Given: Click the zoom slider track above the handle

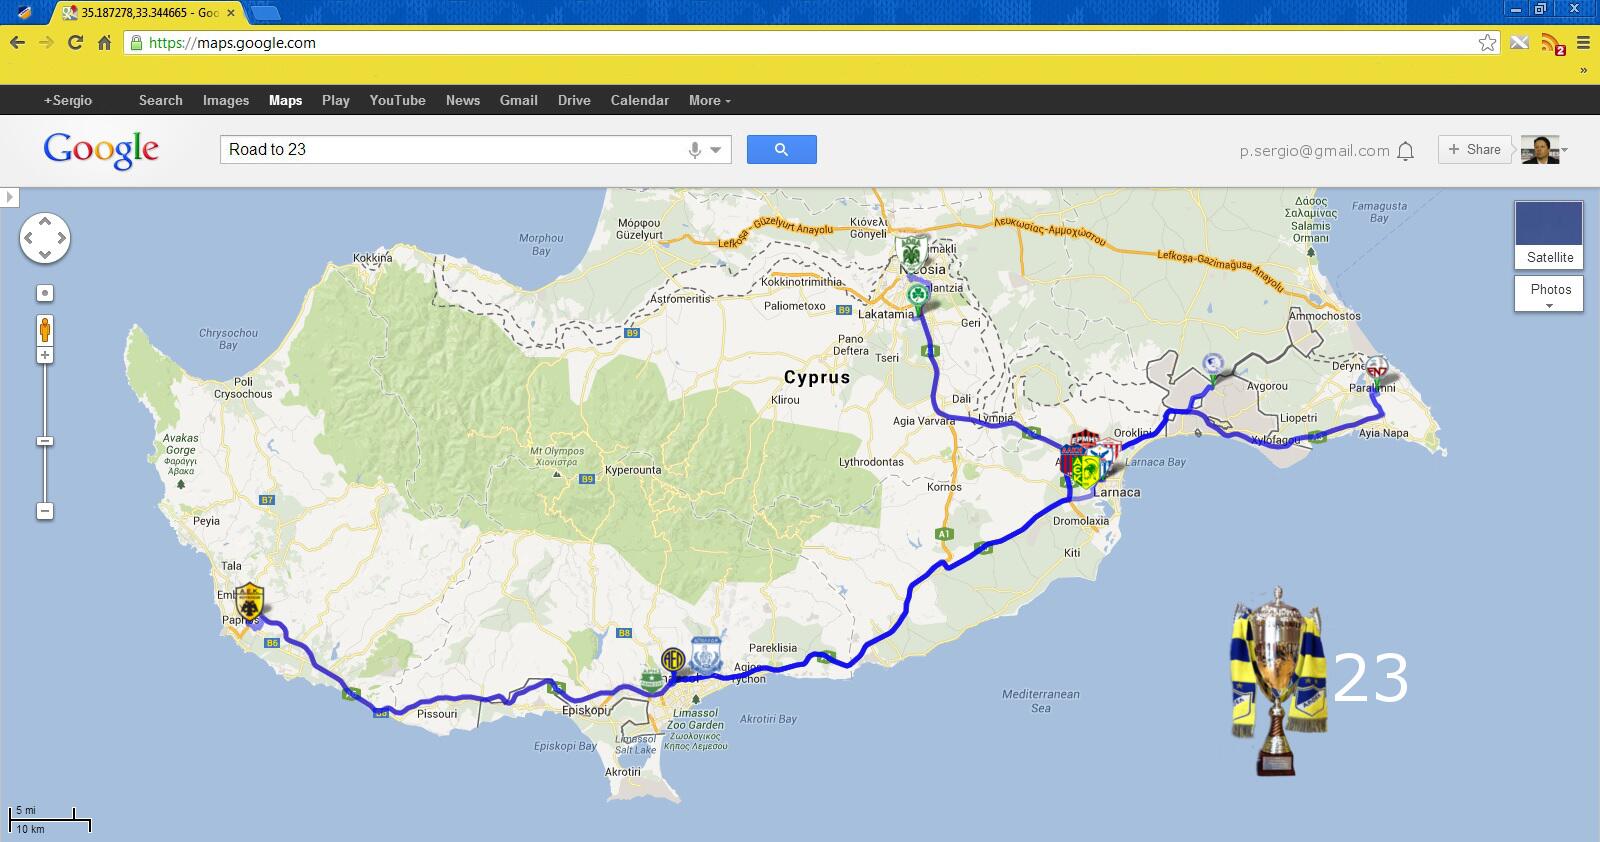Looking at the screenshot, I should coord(45,400).
